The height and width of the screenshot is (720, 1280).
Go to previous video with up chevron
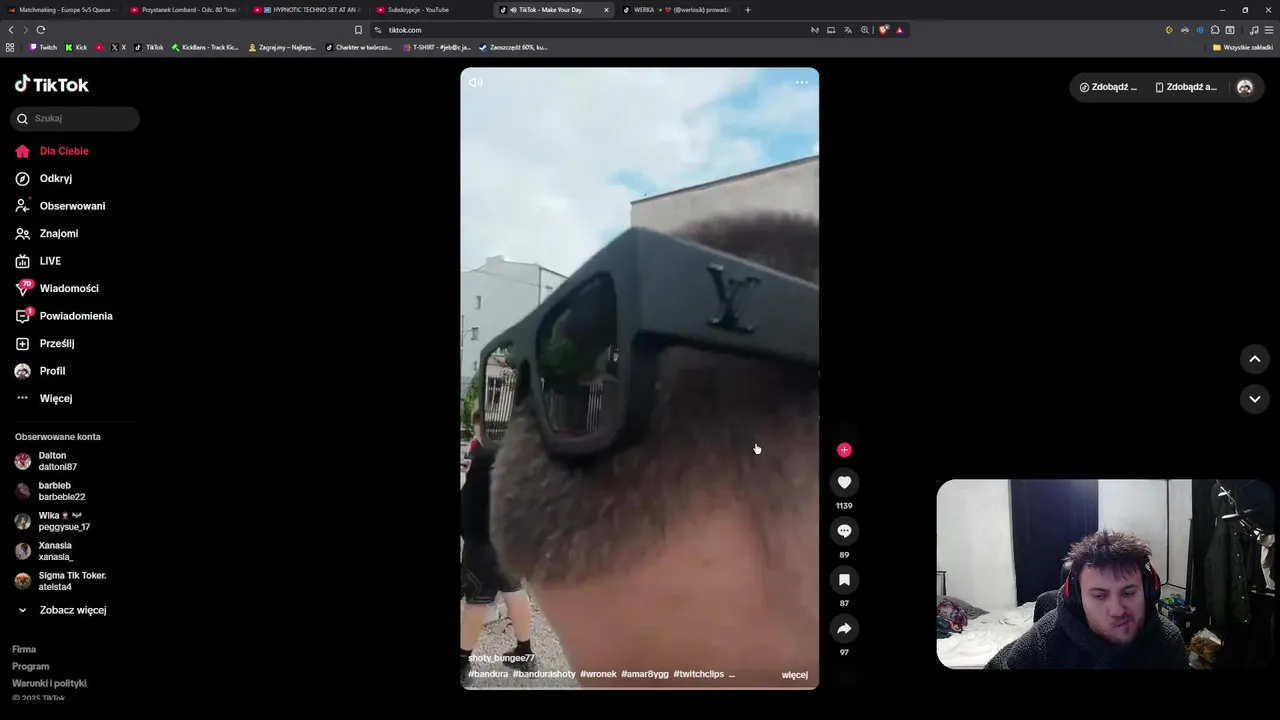coord(1255,359)
